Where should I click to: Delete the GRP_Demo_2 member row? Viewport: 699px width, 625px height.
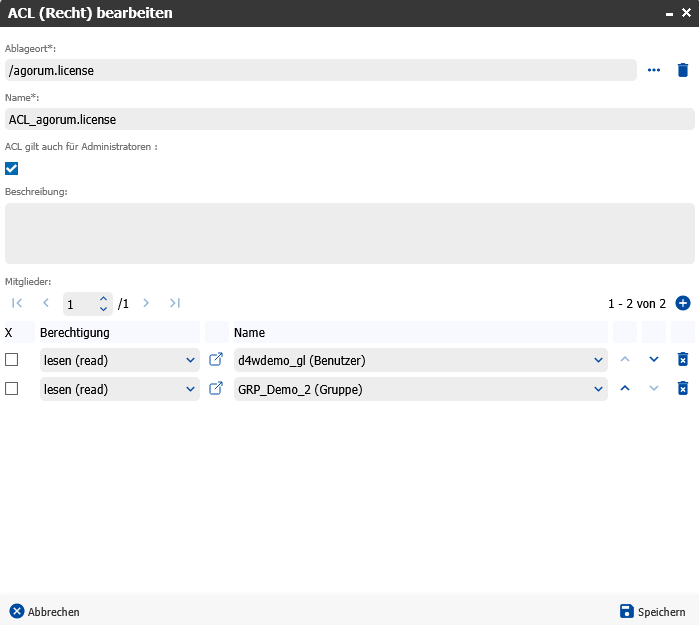pyautogui.click(x=683, y=389)
